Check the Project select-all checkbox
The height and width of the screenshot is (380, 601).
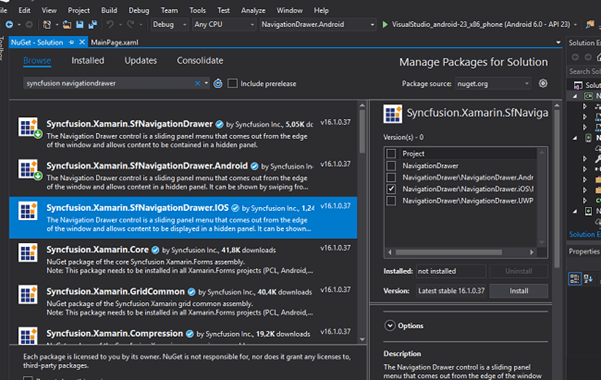coord(391,153)
